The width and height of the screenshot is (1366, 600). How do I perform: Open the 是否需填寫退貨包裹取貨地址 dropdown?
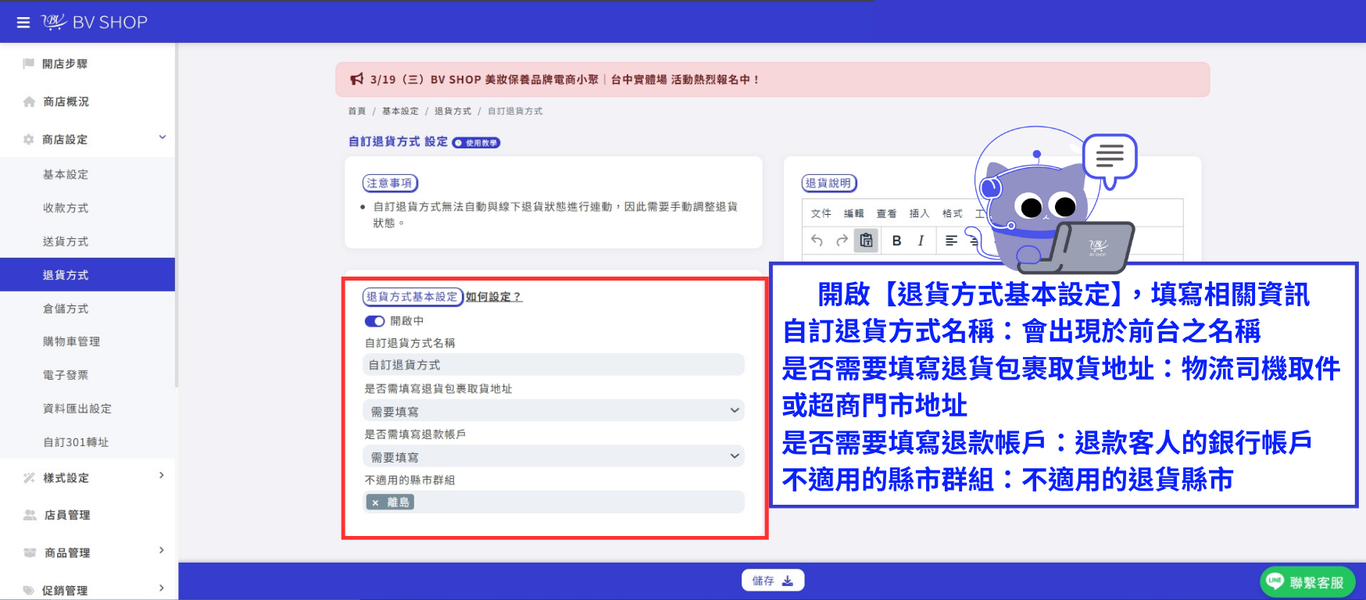point(554,411)
